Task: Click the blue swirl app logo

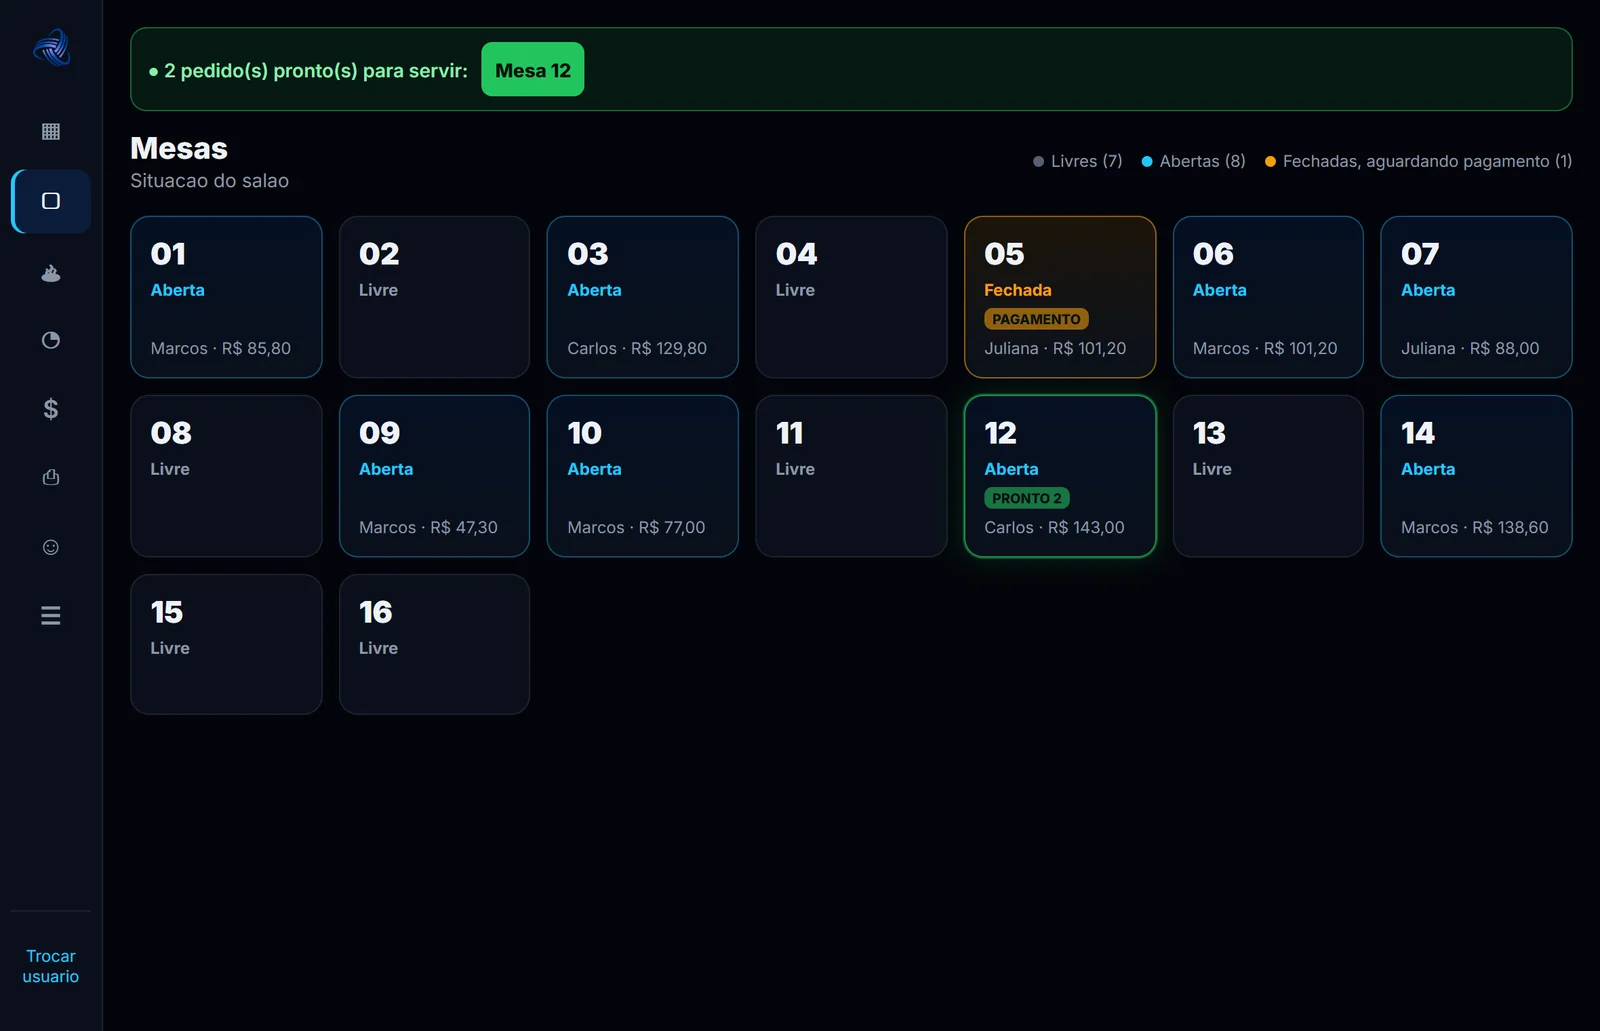Action: [x=51, y=47]
